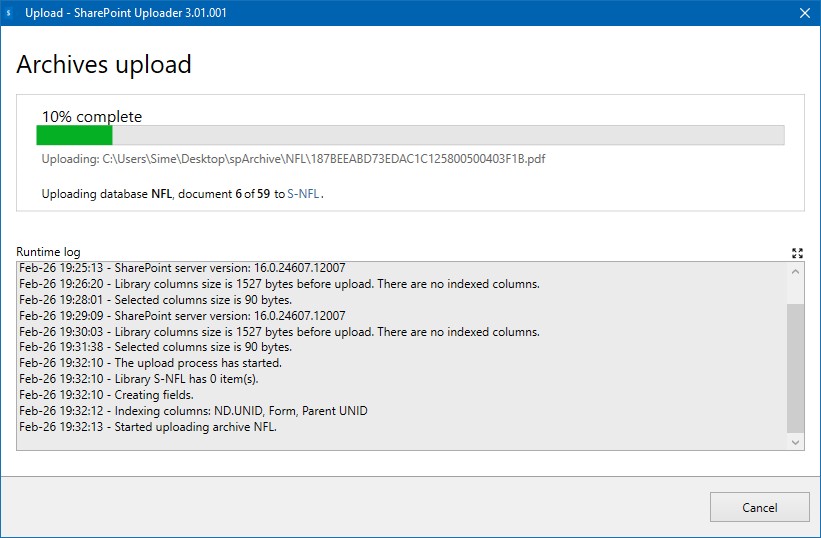Open the S-NFL library link
The image size is (821, 538).
click(x=304, y=194)
